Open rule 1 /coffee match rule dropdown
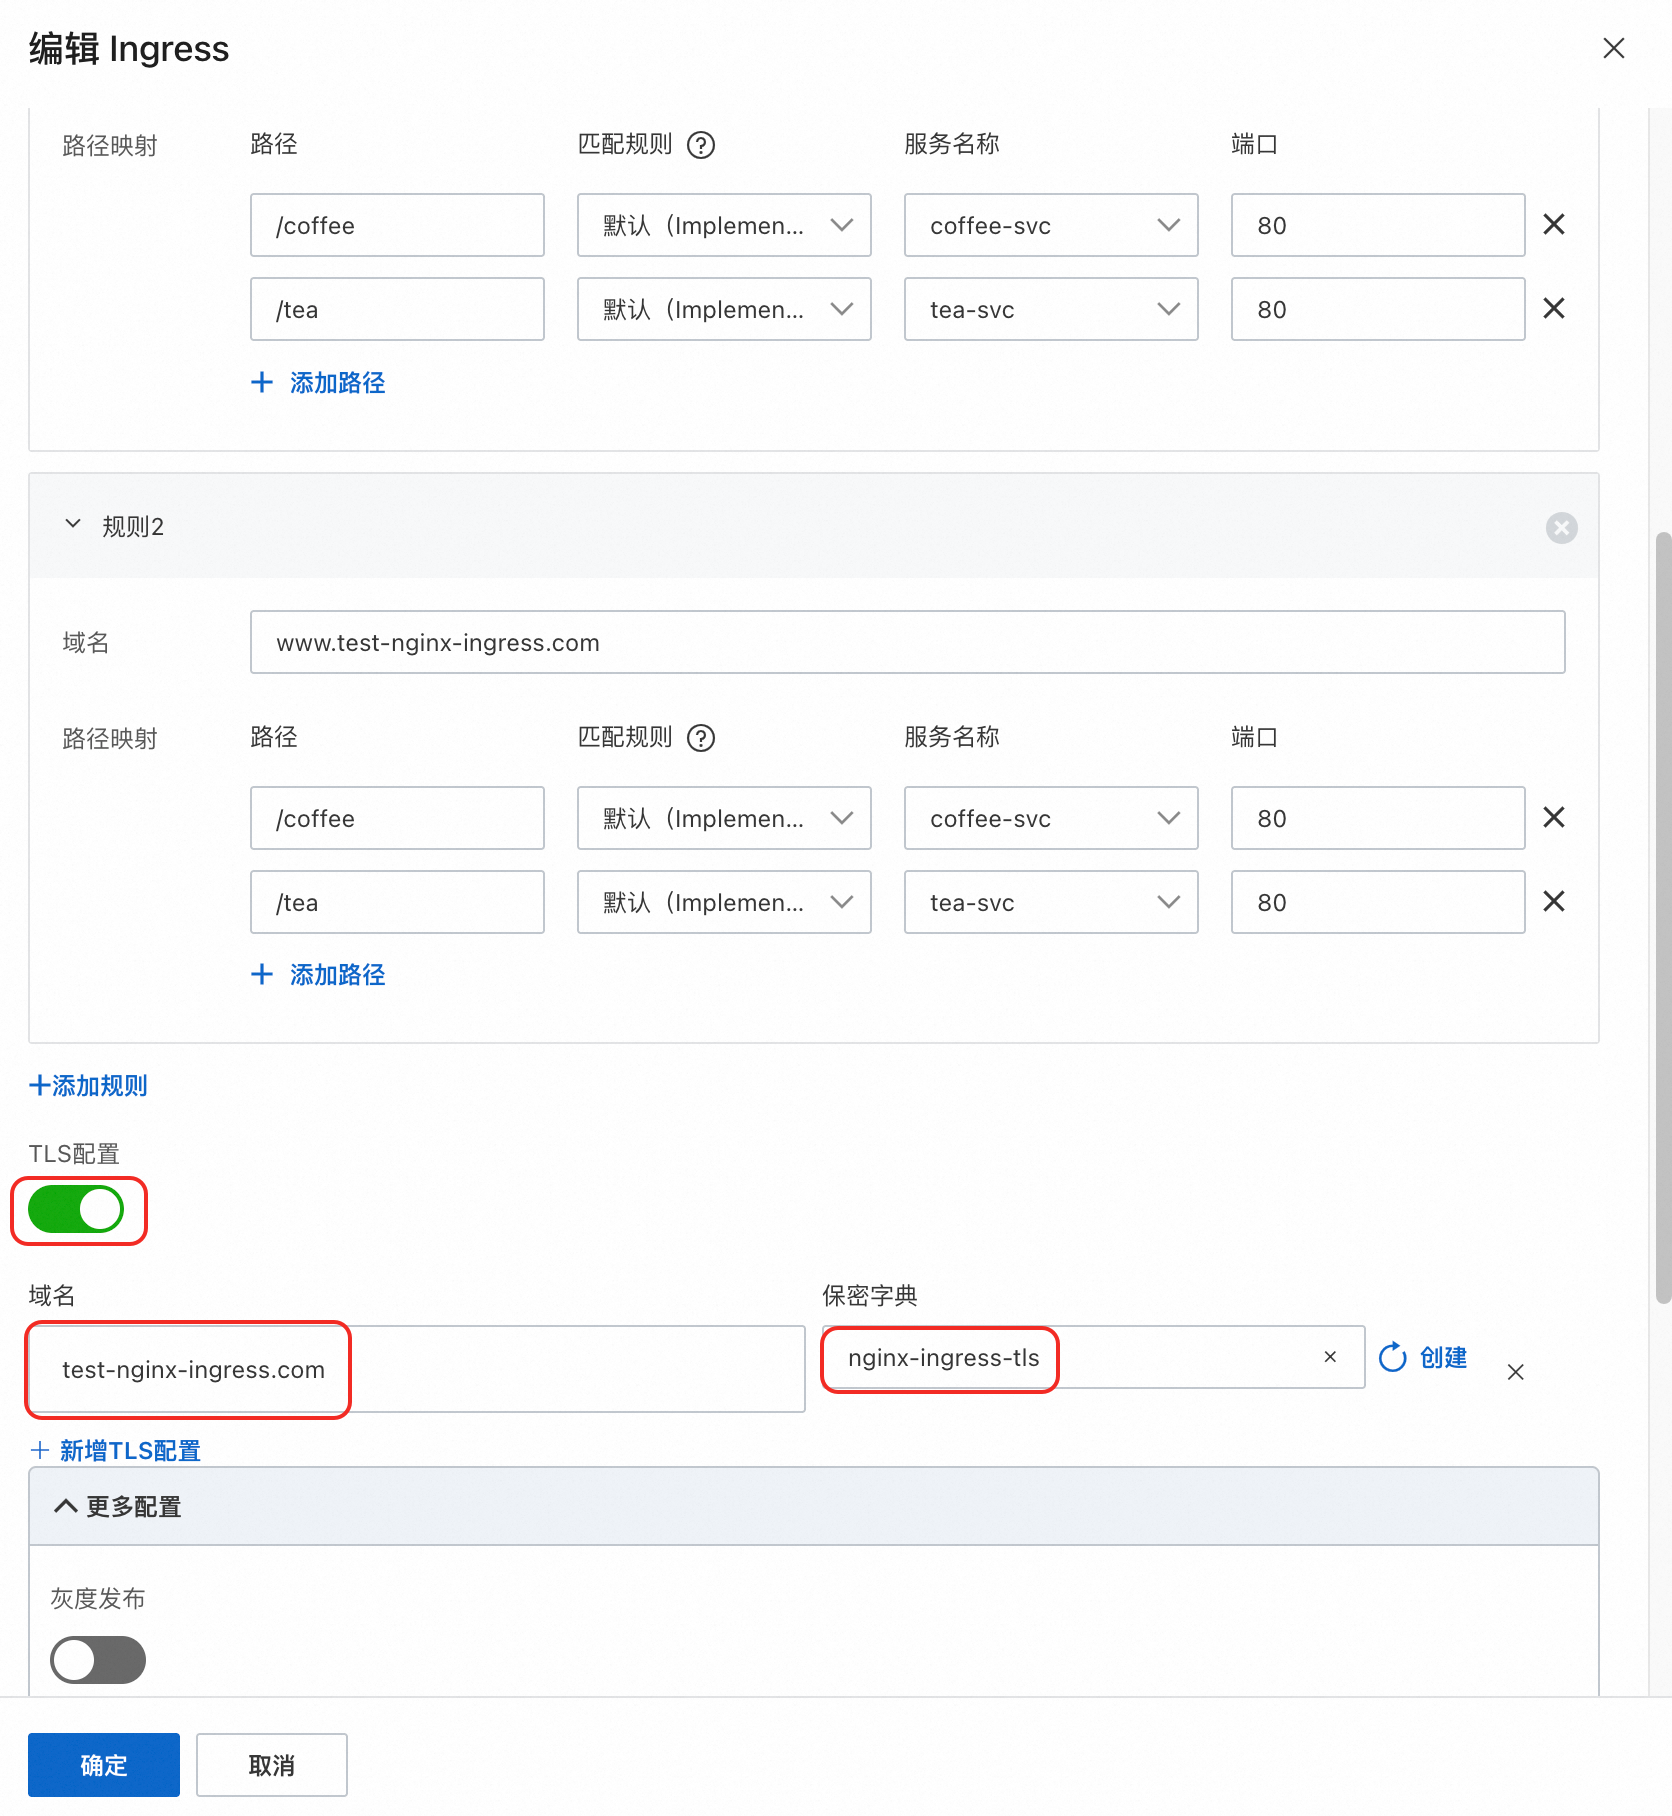Screen dimensions: 1672x1816 point(724,225)
